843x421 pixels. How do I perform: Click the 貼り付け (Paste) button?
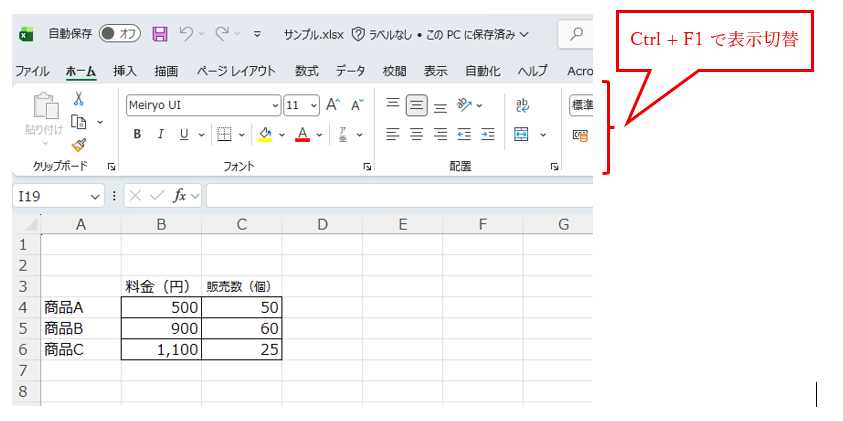point(44,115)
